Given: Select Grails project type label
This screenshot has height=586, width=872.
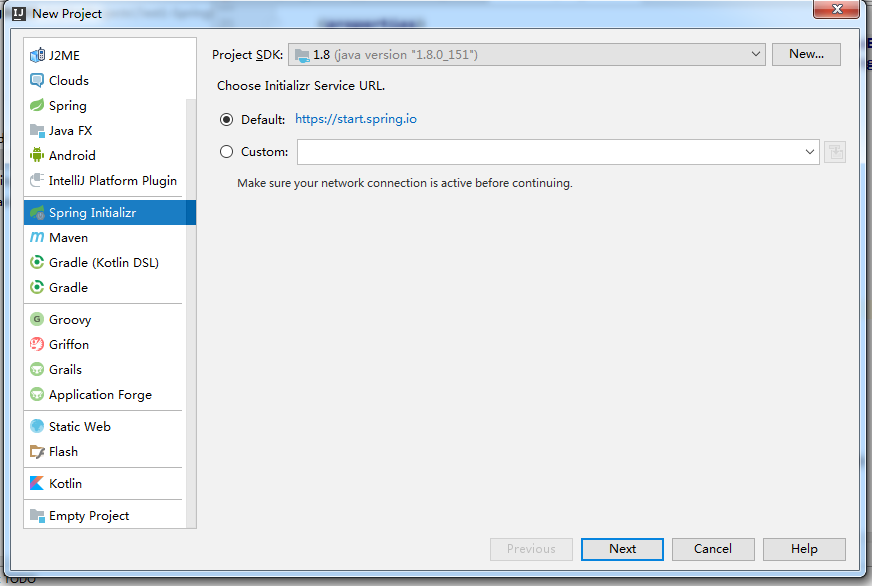Looking at the screenshot, I should coord(65,370).
